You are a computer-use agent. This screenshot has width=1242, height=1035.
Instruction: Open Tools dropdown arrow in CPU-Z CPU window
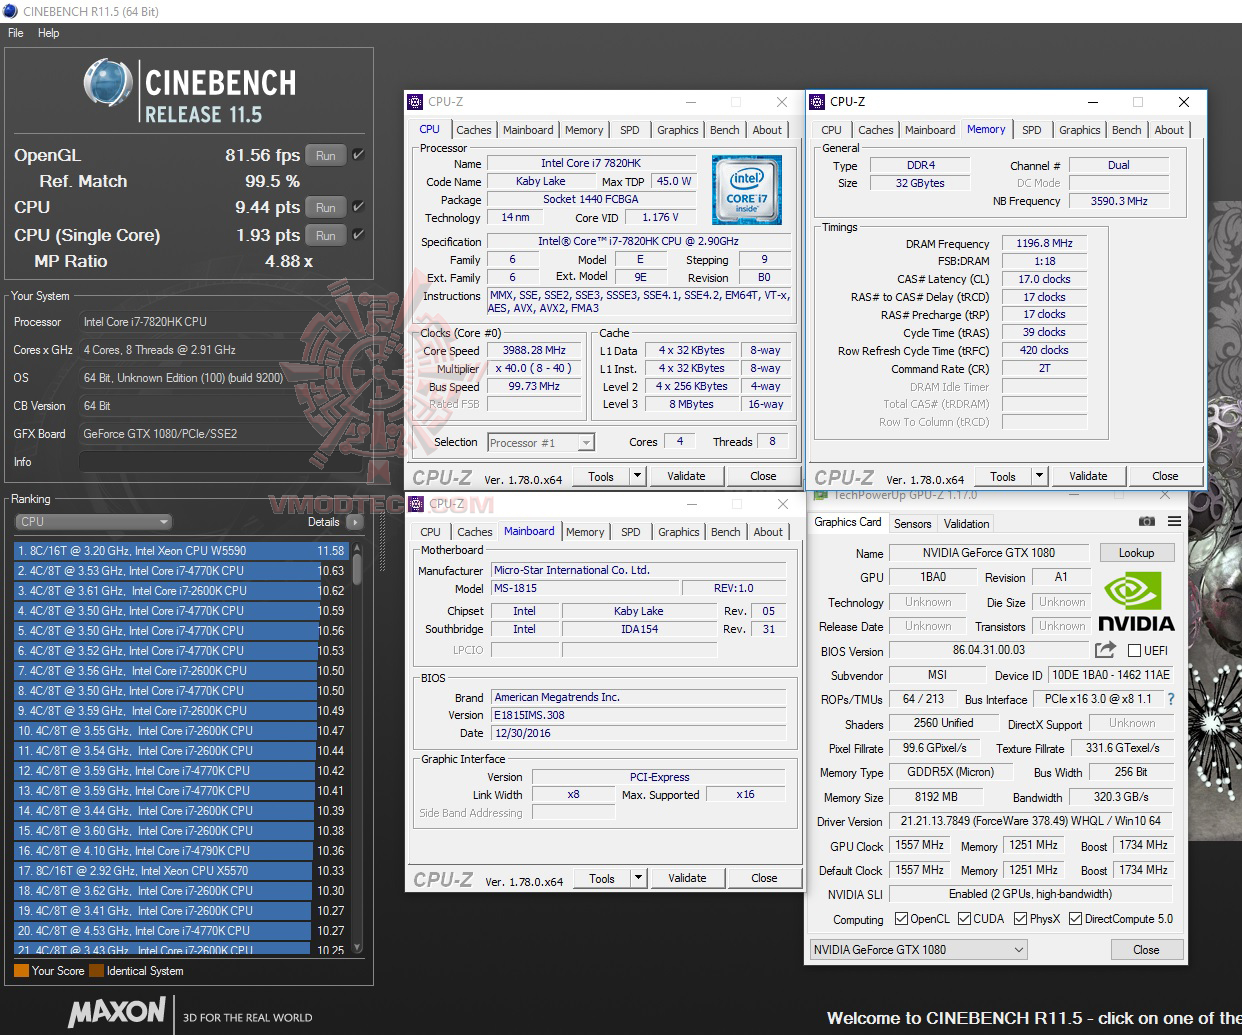638,476
